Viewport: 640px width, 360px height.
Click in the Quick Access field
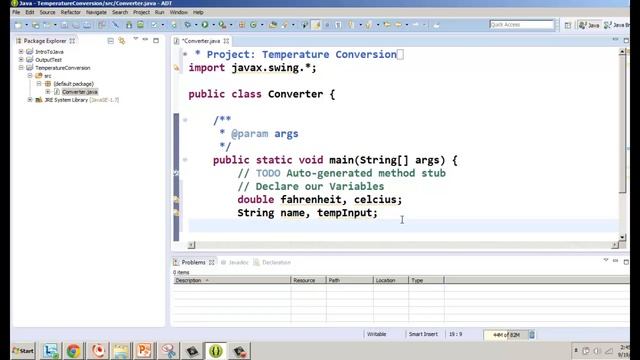coord(522,25)
